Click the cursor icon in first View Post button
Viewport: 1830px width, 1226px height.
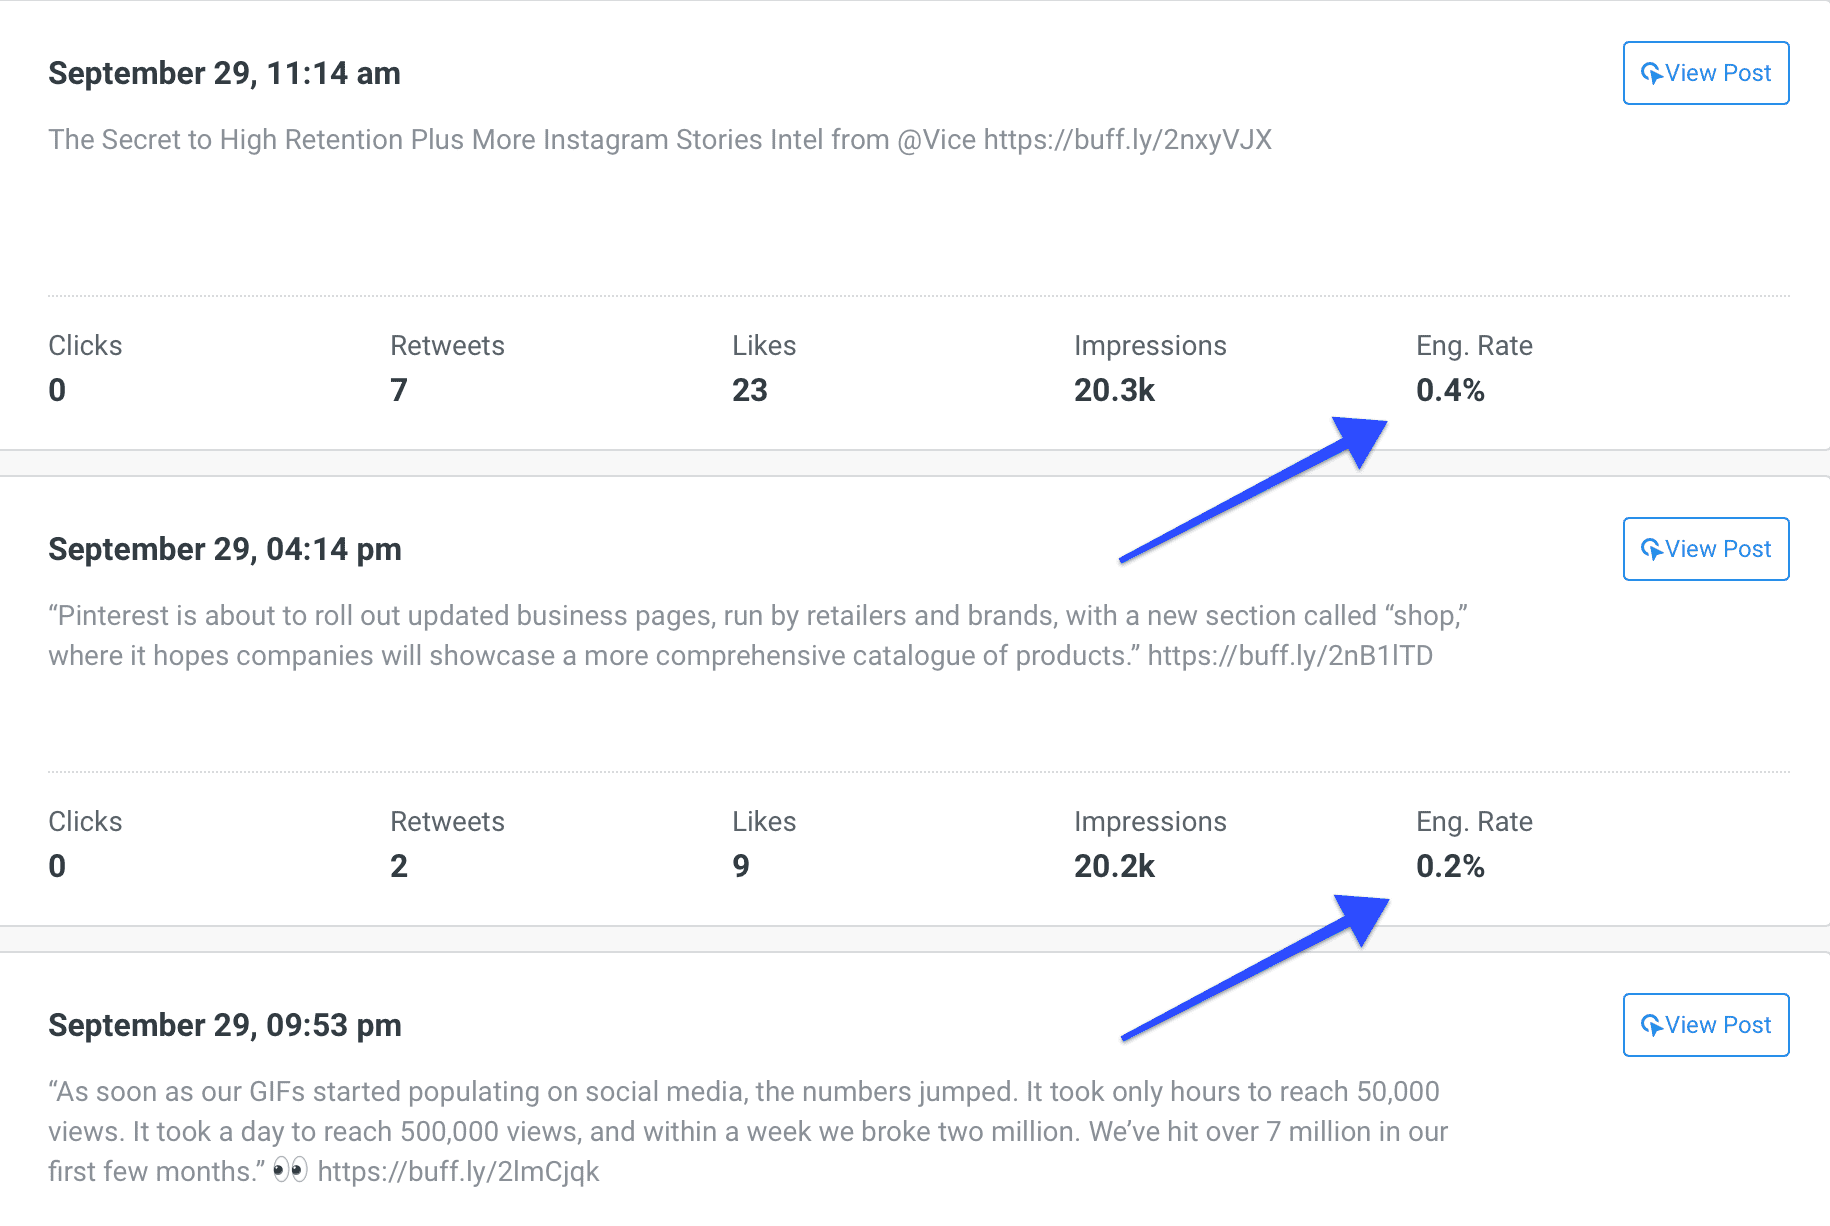(1651, 74)
